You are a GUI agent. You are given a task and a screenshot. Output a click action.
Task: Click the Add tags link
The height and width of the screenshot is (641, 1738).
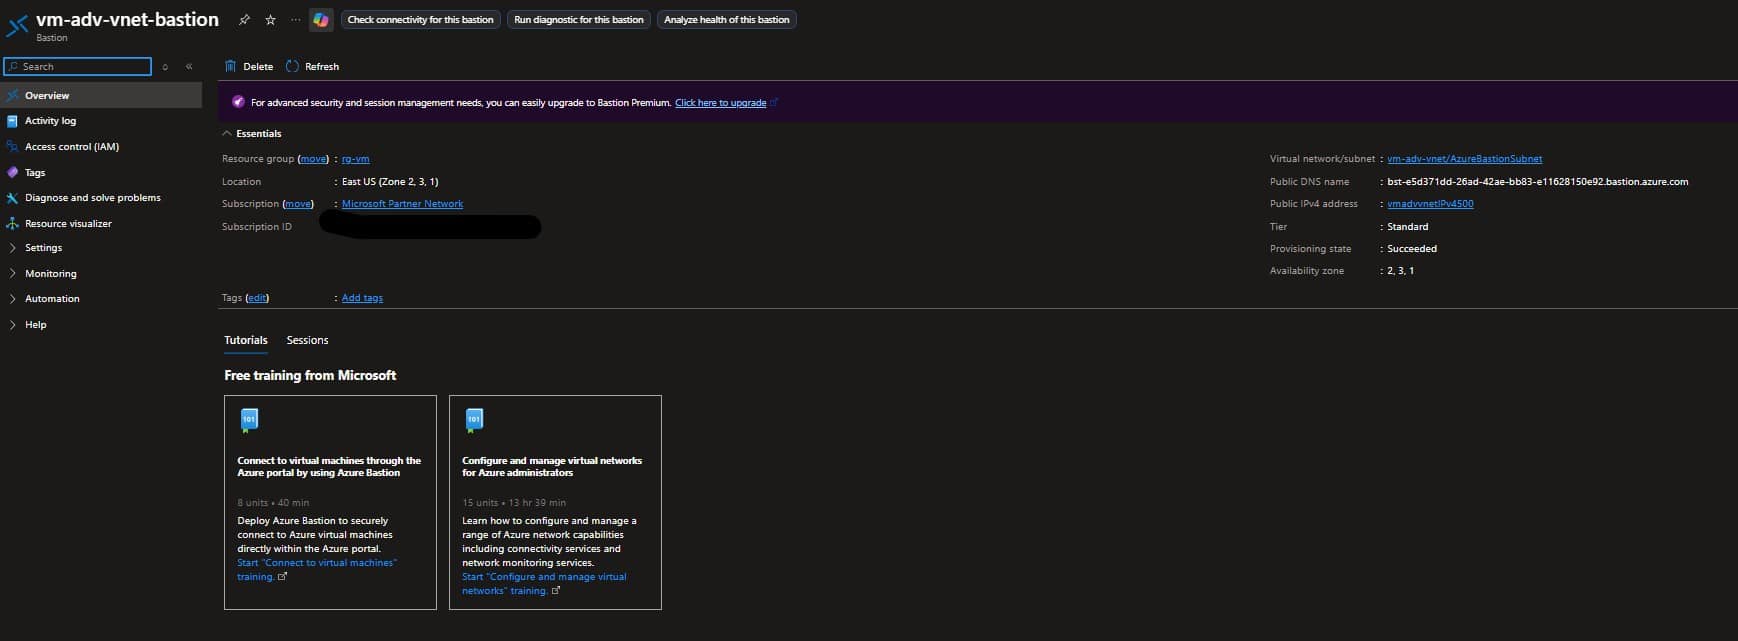pos(362,297)
